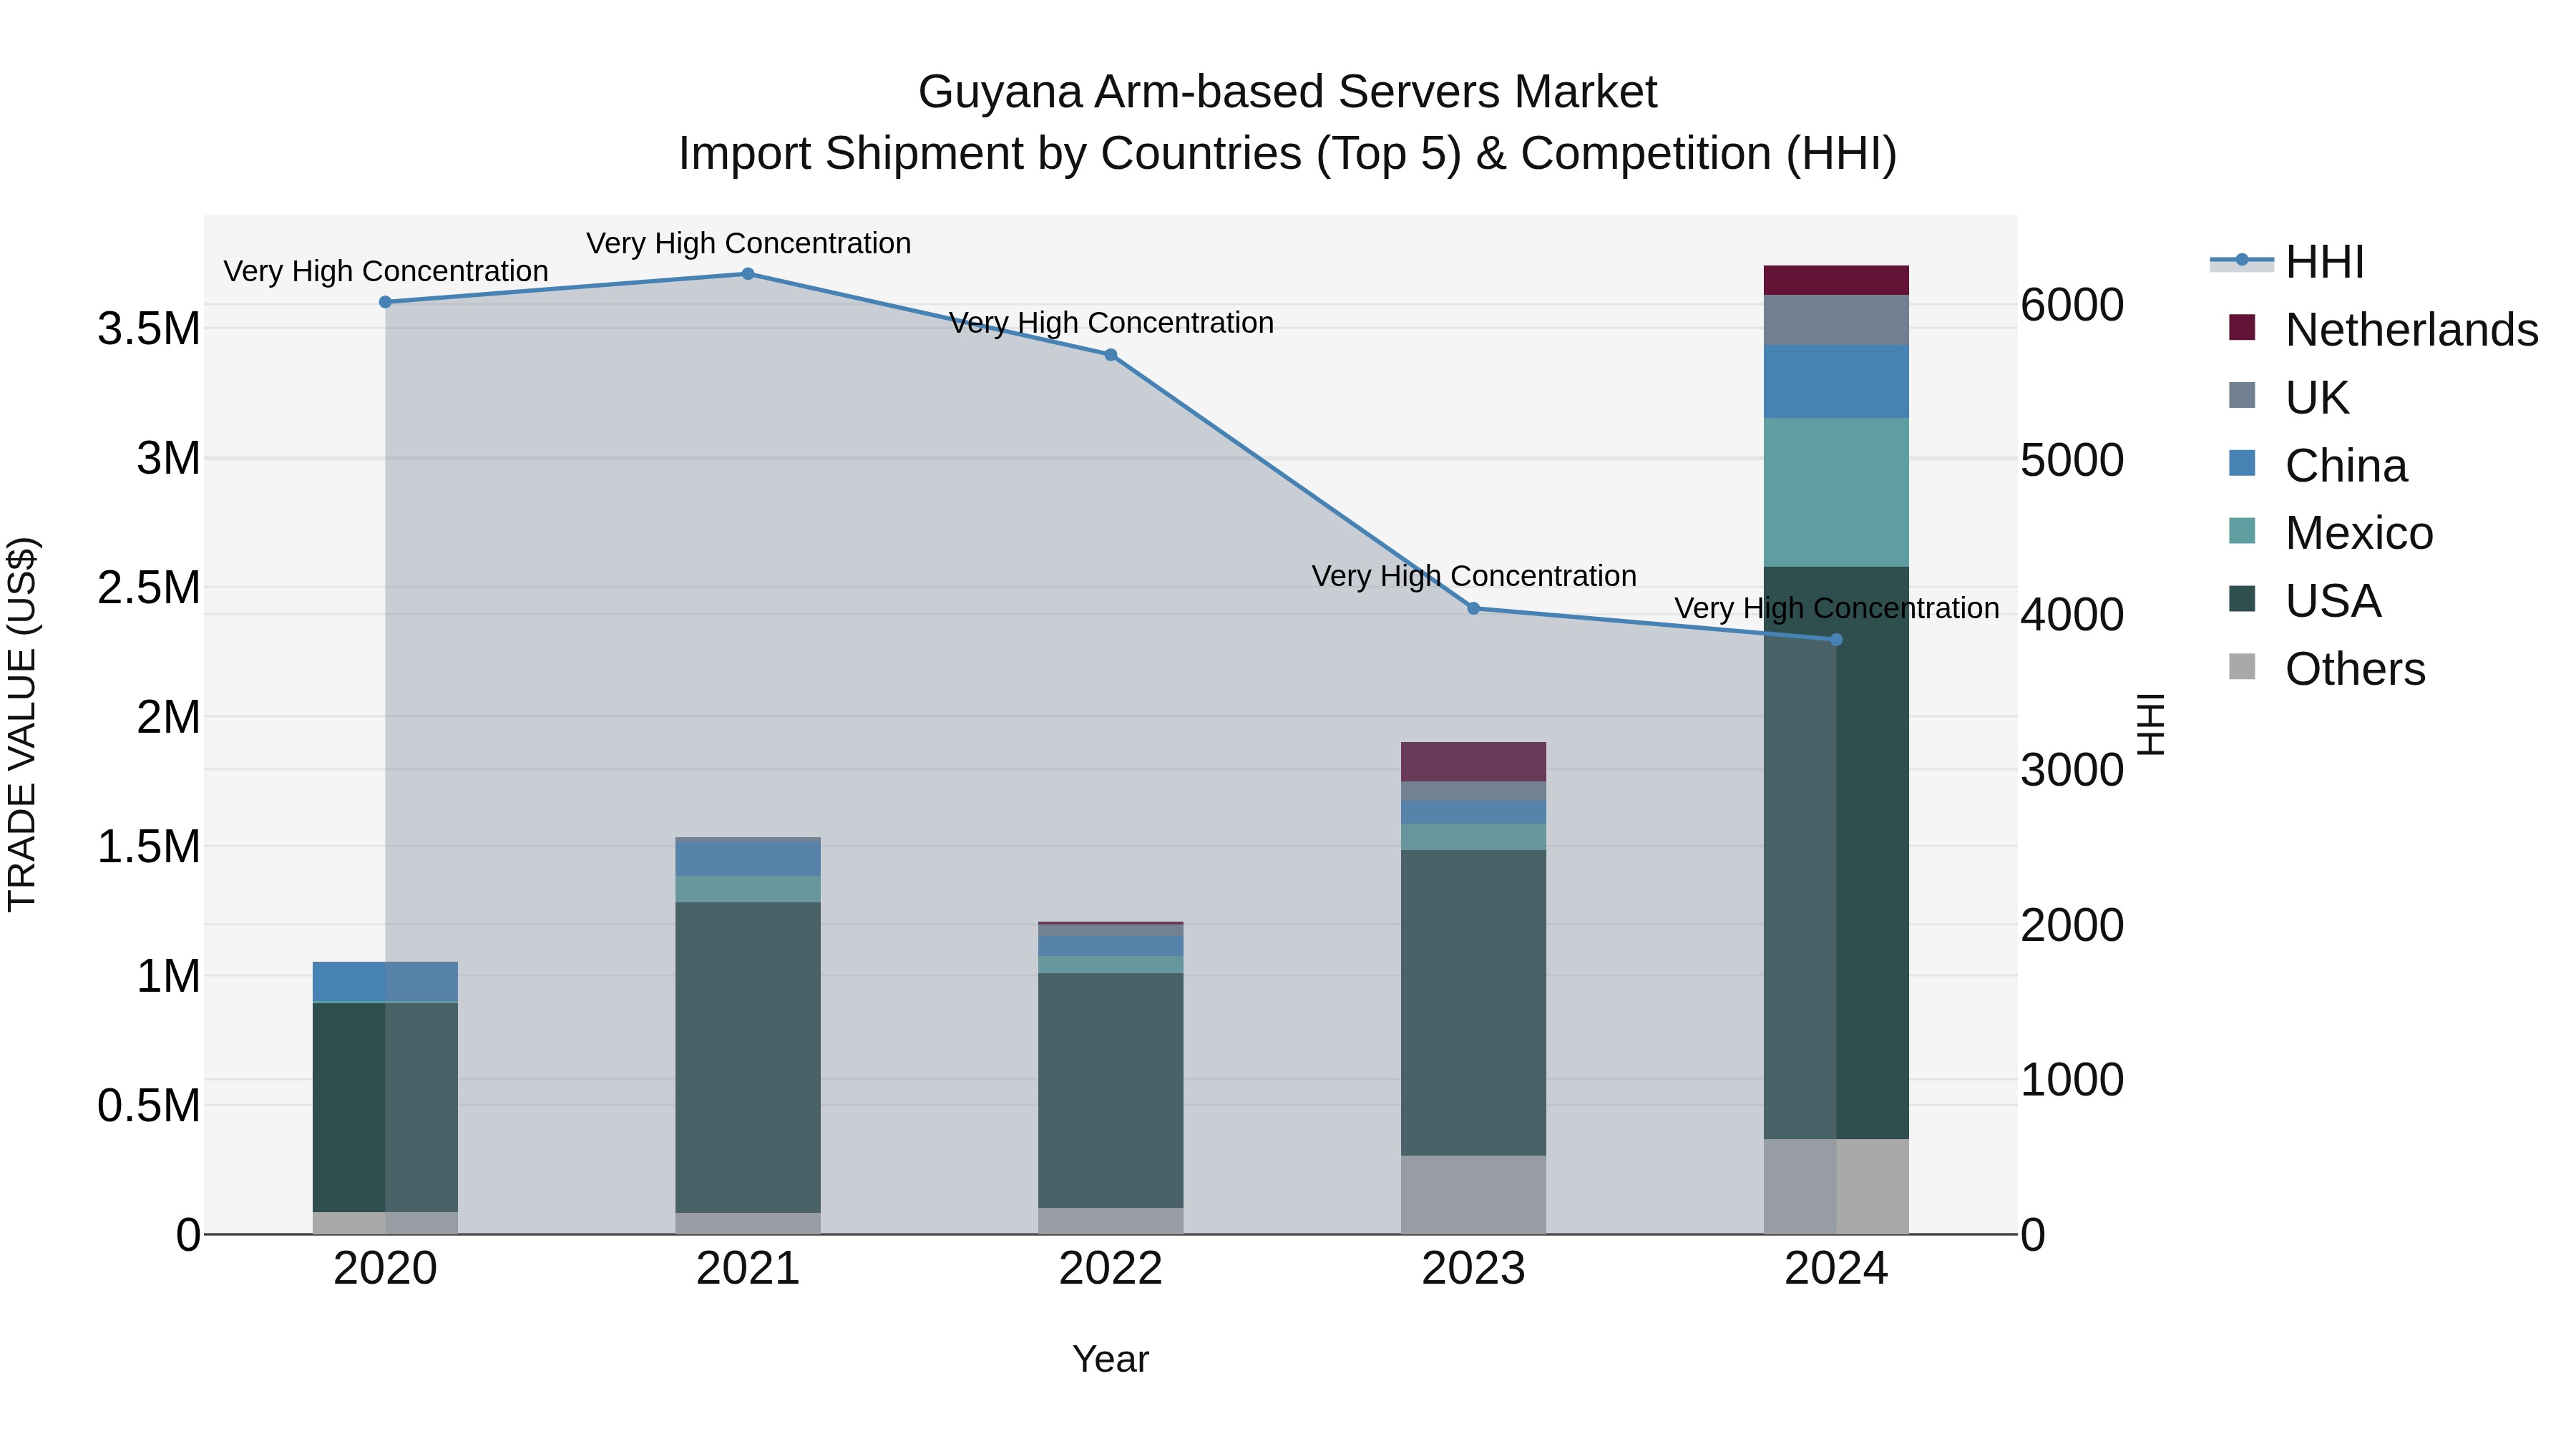
Task: Click the 3.5M trade value tick label
Action: pyautogui.click(x=149, y=329)
